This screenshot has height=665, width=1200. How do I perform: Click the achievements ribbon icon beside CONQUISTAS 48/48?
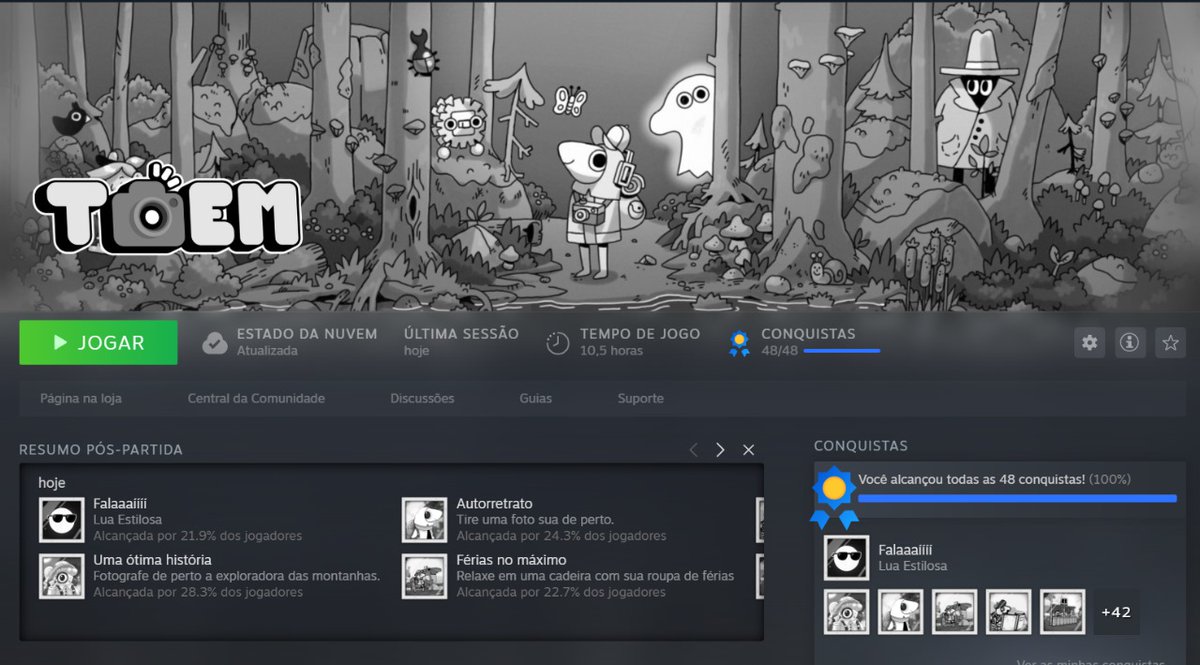[739, 343]
